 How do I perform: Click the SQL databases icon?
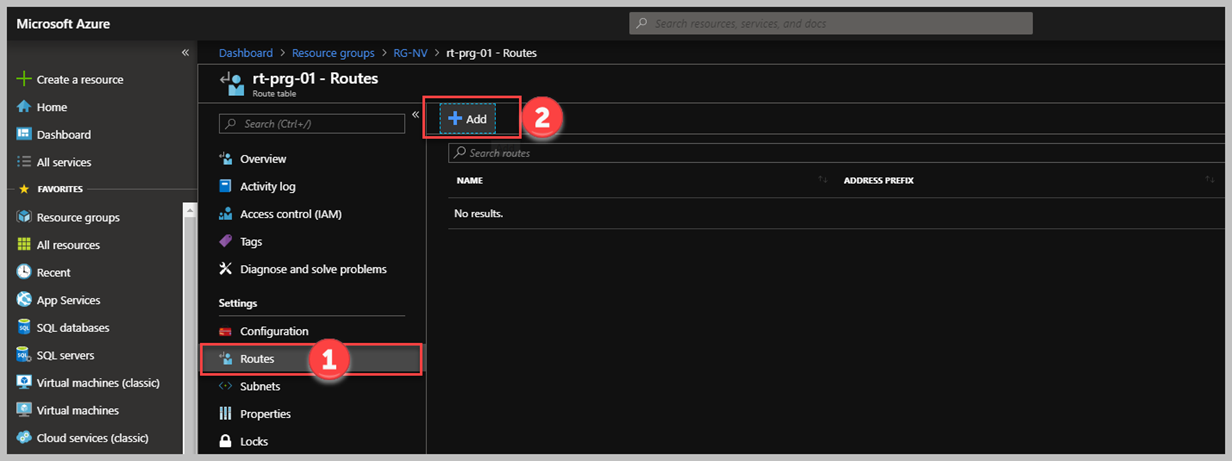pos(24,327)
